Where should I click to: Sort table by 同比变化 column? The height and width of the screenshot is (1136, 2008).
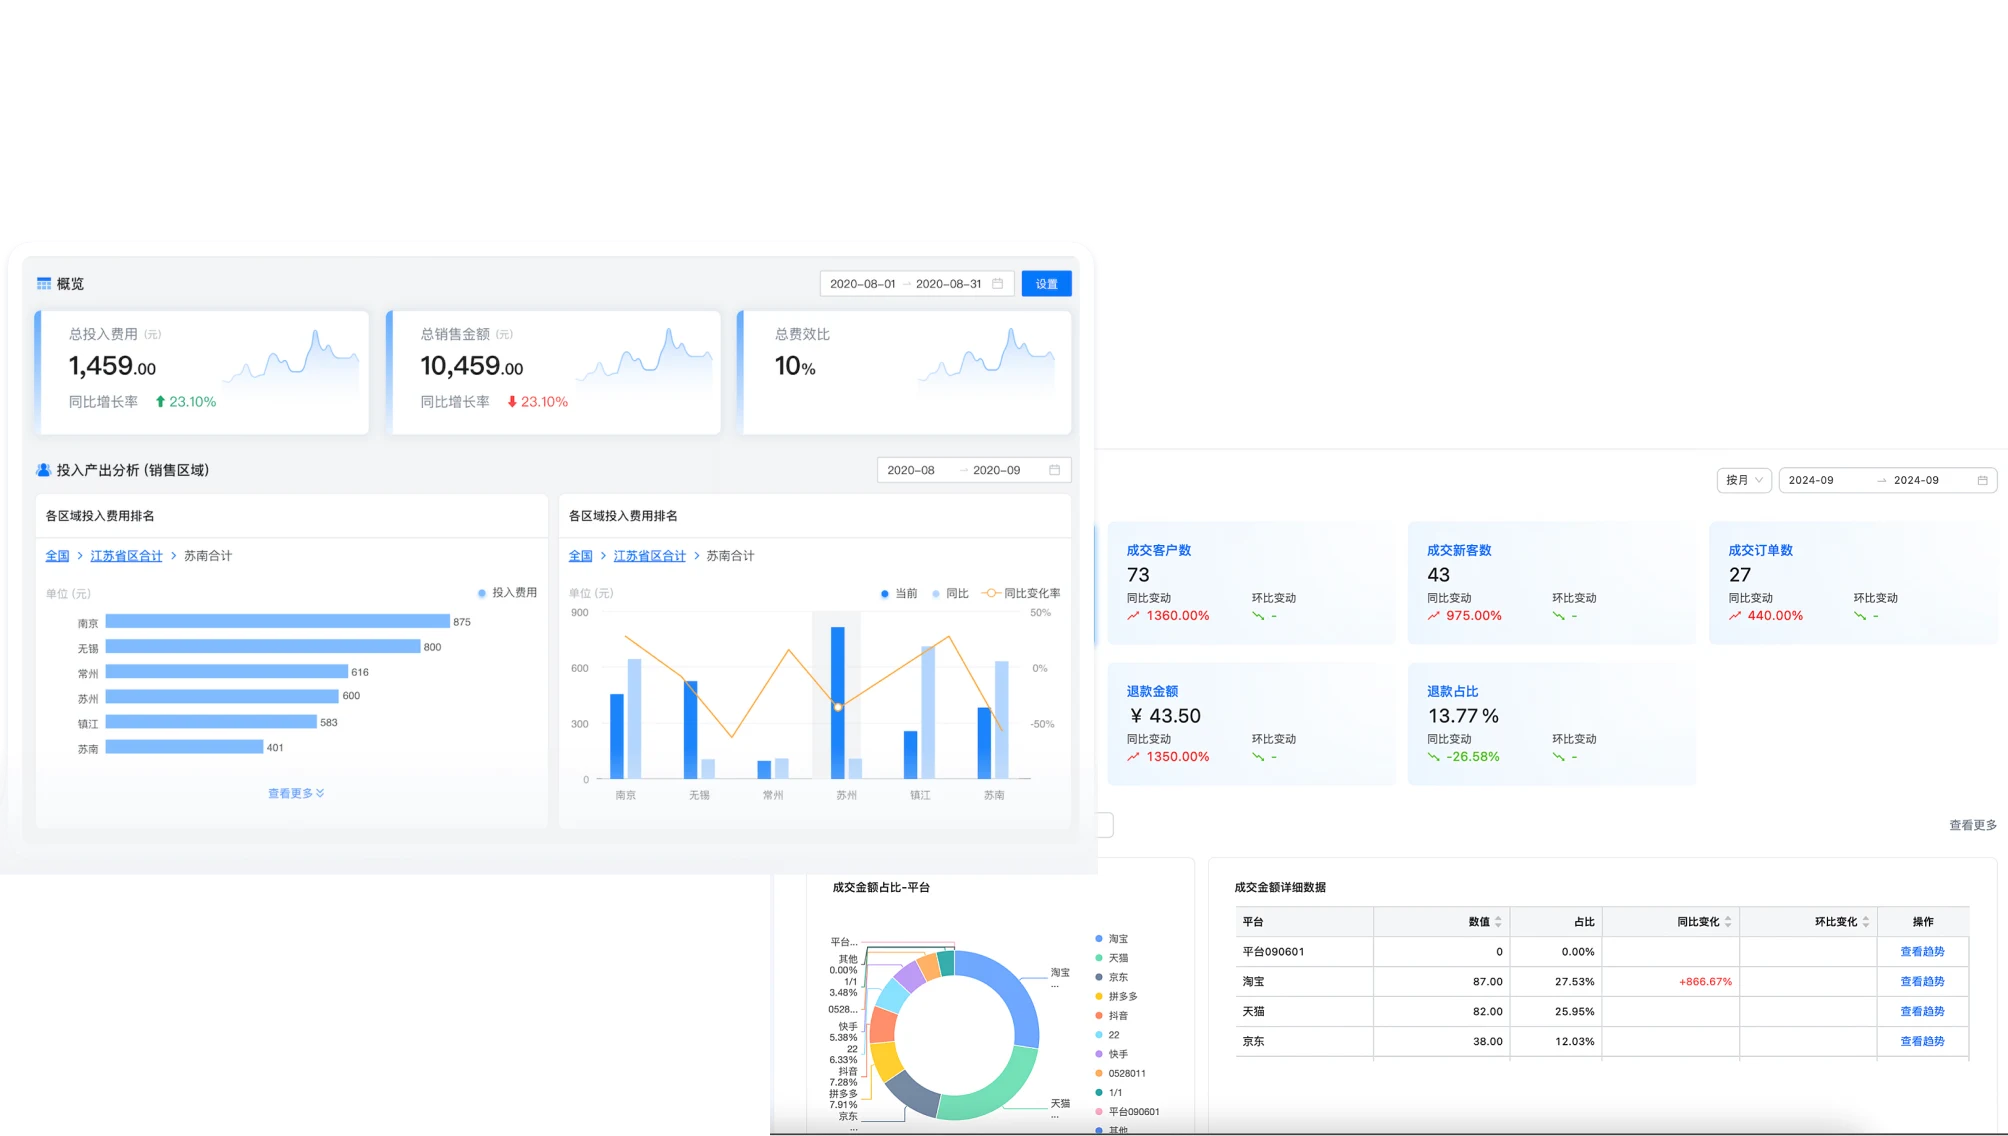(1727, 922)
